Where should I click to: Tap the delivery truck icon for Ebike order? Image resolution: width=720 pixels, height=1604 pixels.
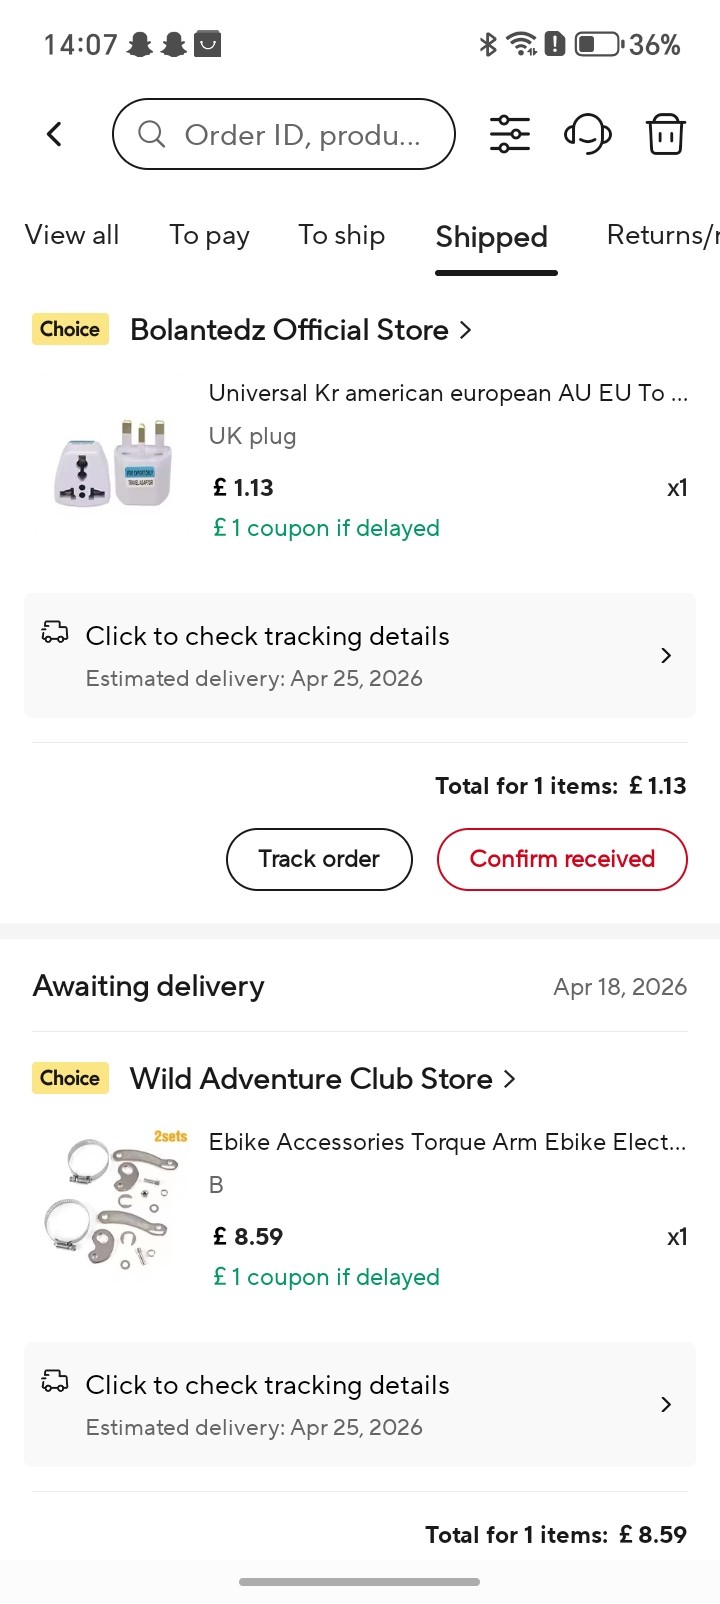point(55,1382)
